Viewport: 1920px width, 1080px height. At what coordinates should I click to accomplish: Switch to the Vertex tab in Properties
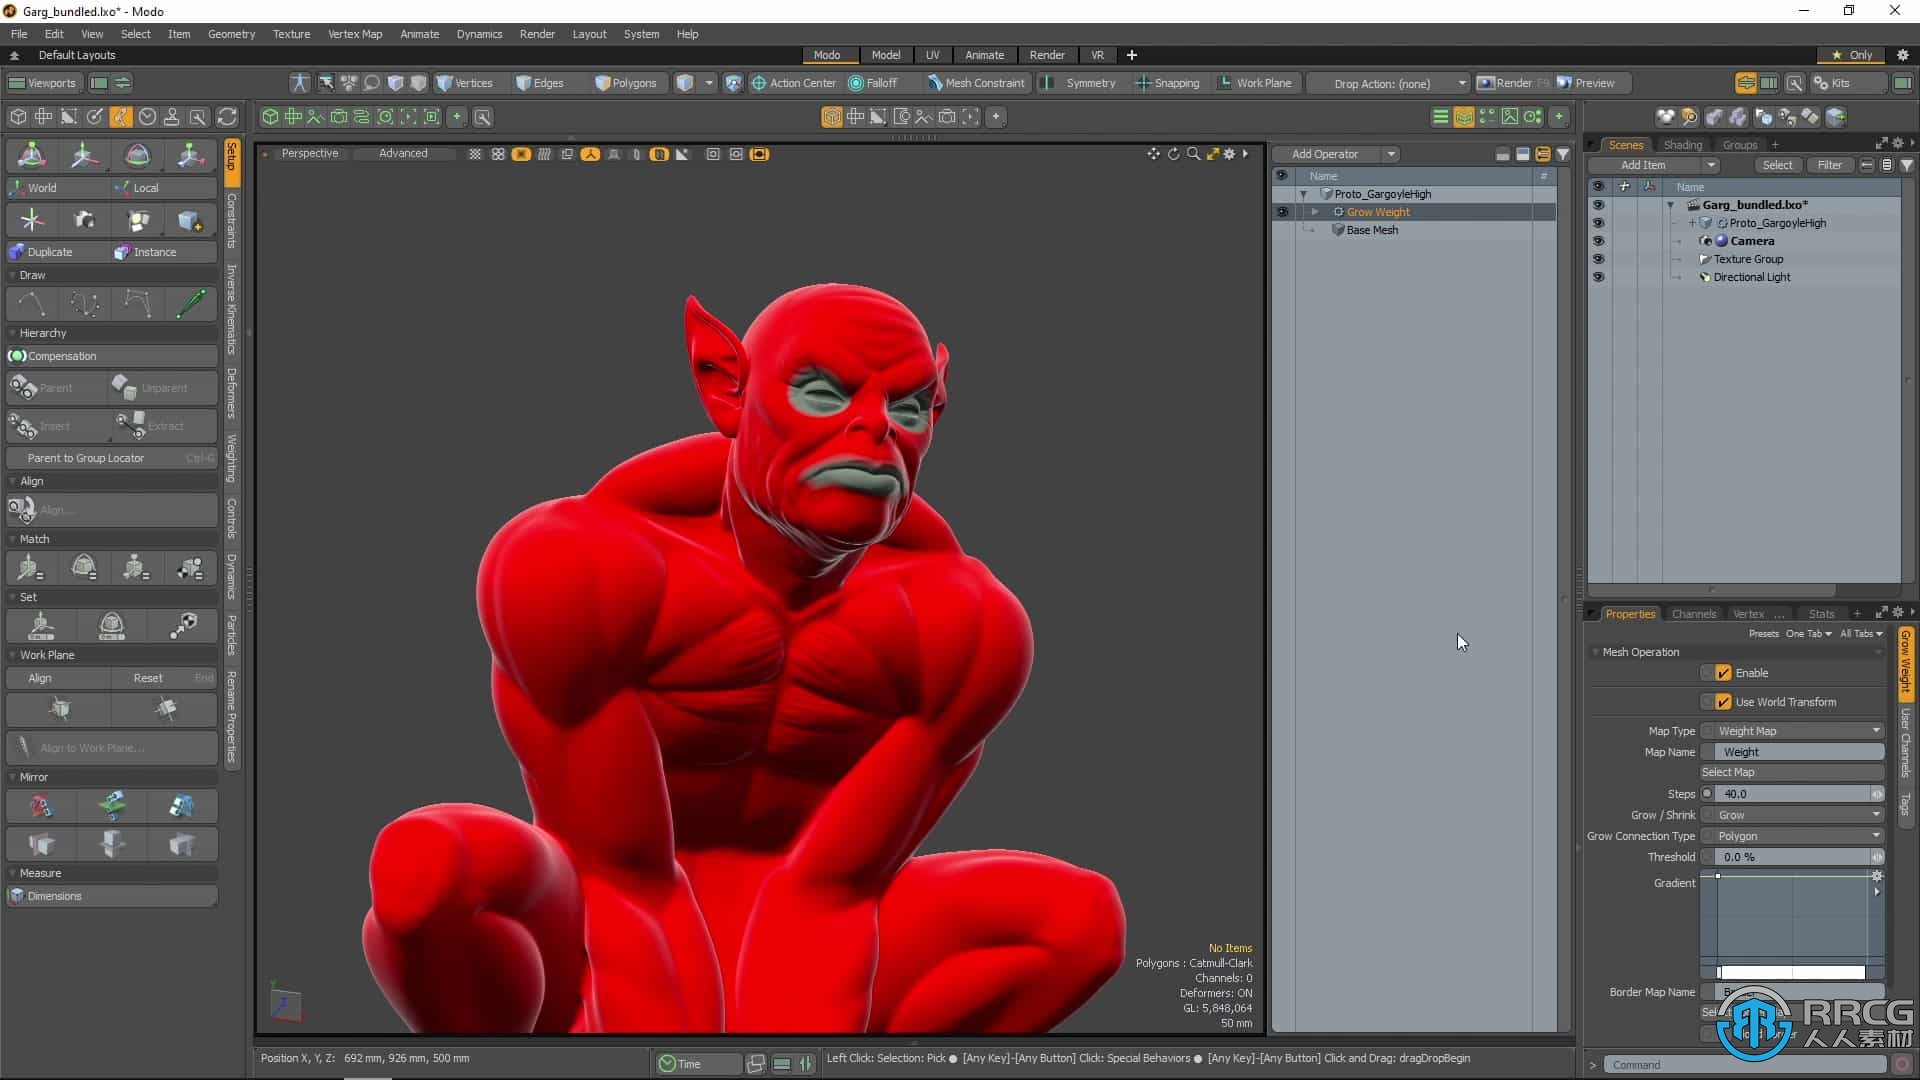pyautogui.click(x=1747, y=612)
